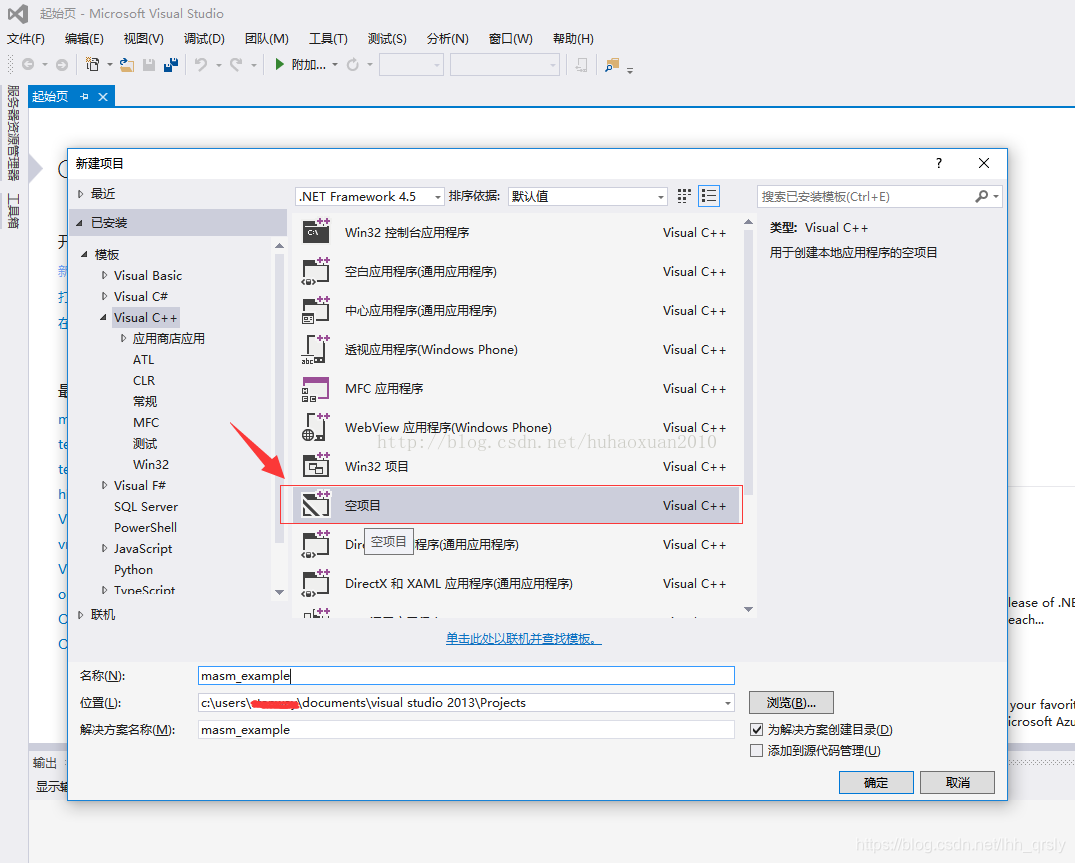This screenshot has width=1075, height=863.
Task: Open the 视图(V) menu
Action: click(144, 39)
